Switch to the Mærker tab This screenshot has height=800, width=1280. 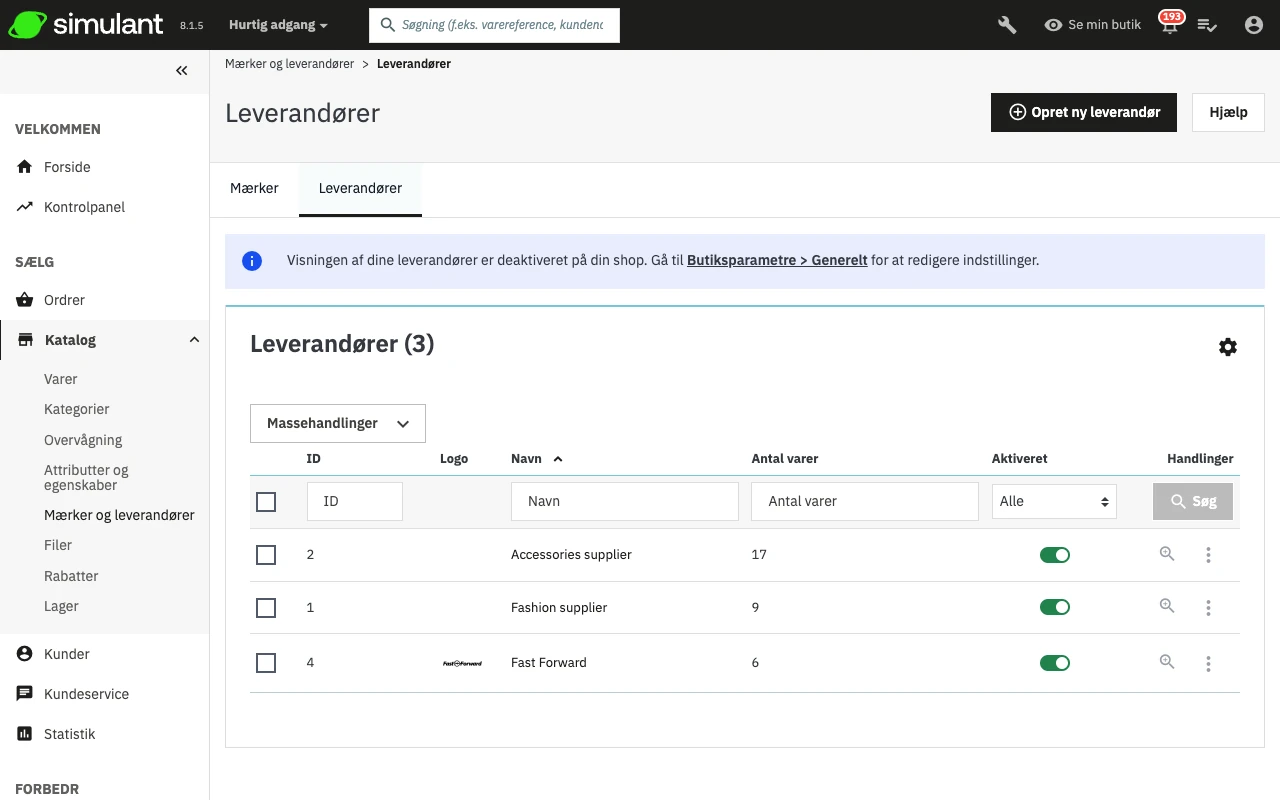[x=254, y=188]
